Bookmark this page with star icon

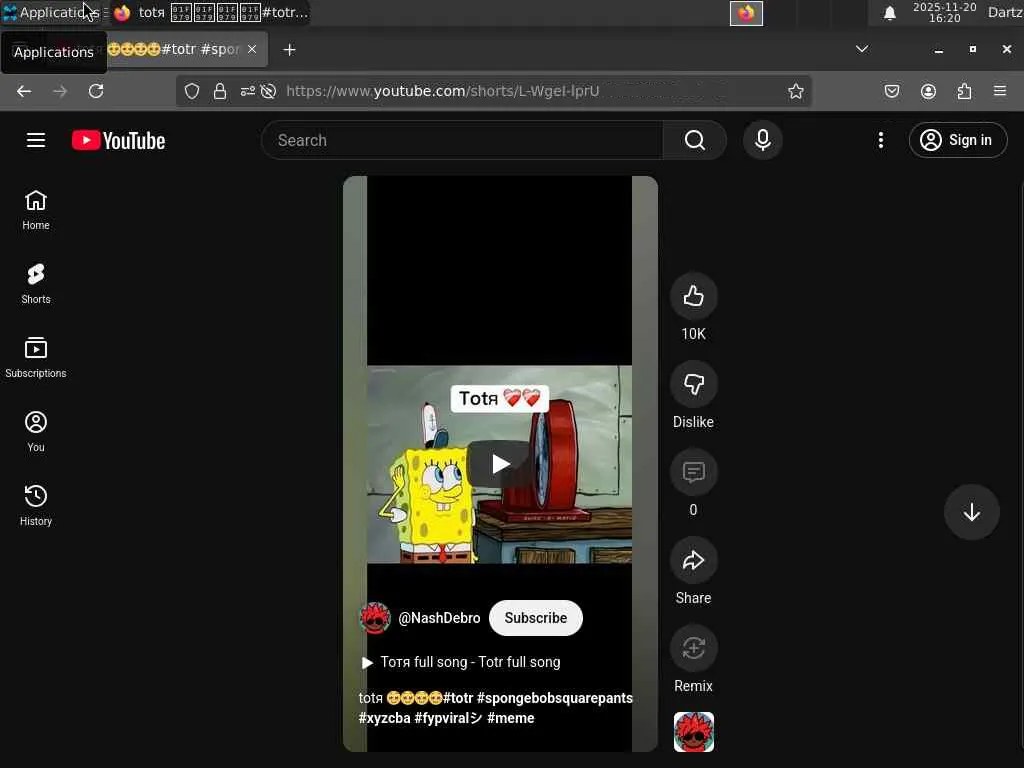[795, 91]
